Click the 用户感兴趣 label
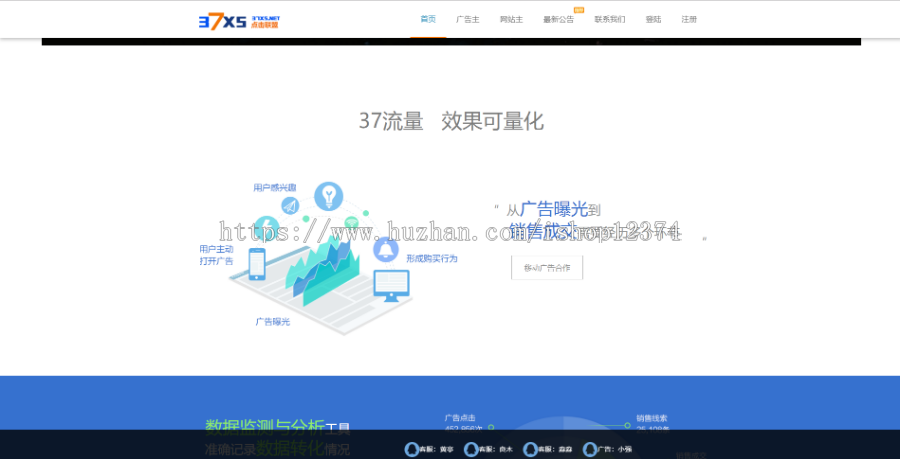This screenshot has width=900, height=459. point(275,188)
